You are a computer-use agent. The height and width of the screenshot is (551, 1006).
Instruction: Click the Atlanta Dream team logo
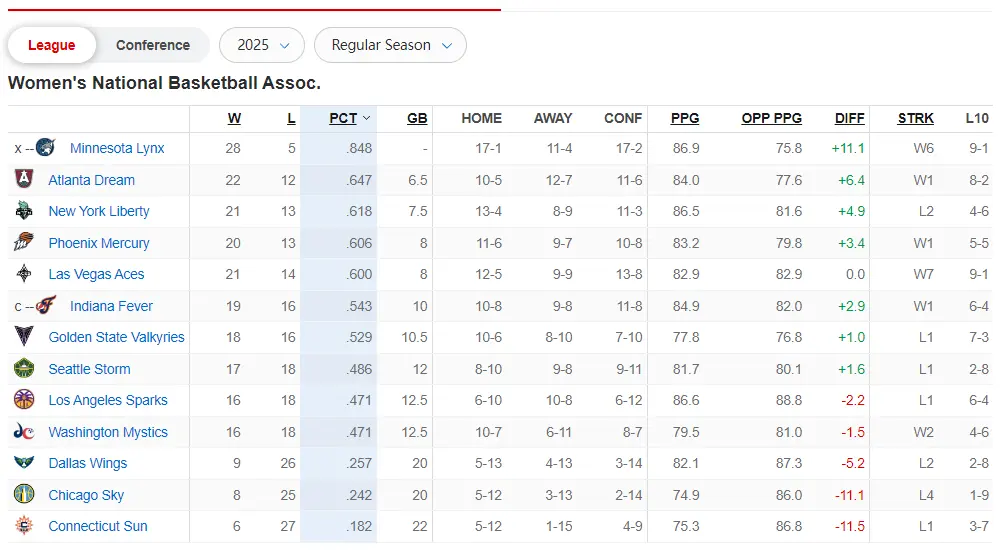pos(24,180)
